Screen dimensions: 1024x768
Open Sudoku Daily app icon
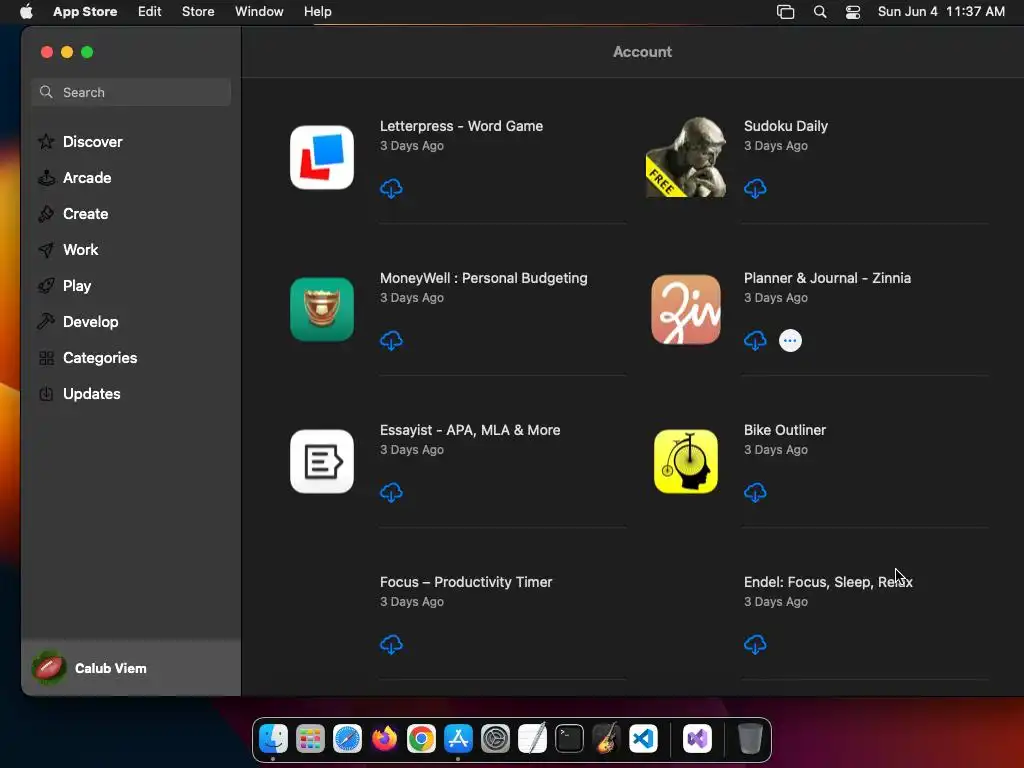pos(686,157)
